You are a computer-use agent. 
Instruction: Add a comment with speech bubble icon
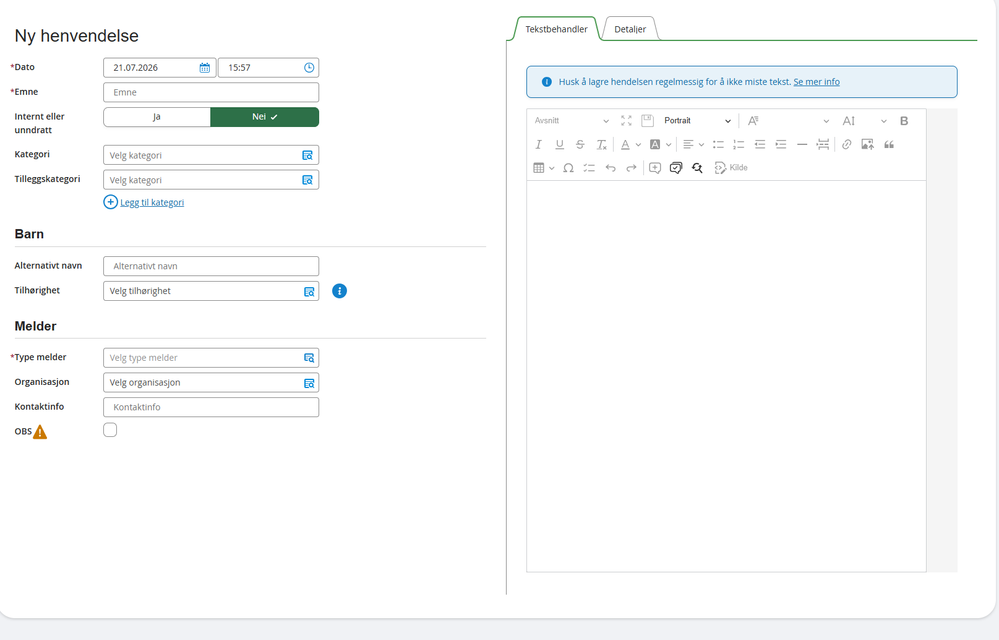tap(654, 168)
